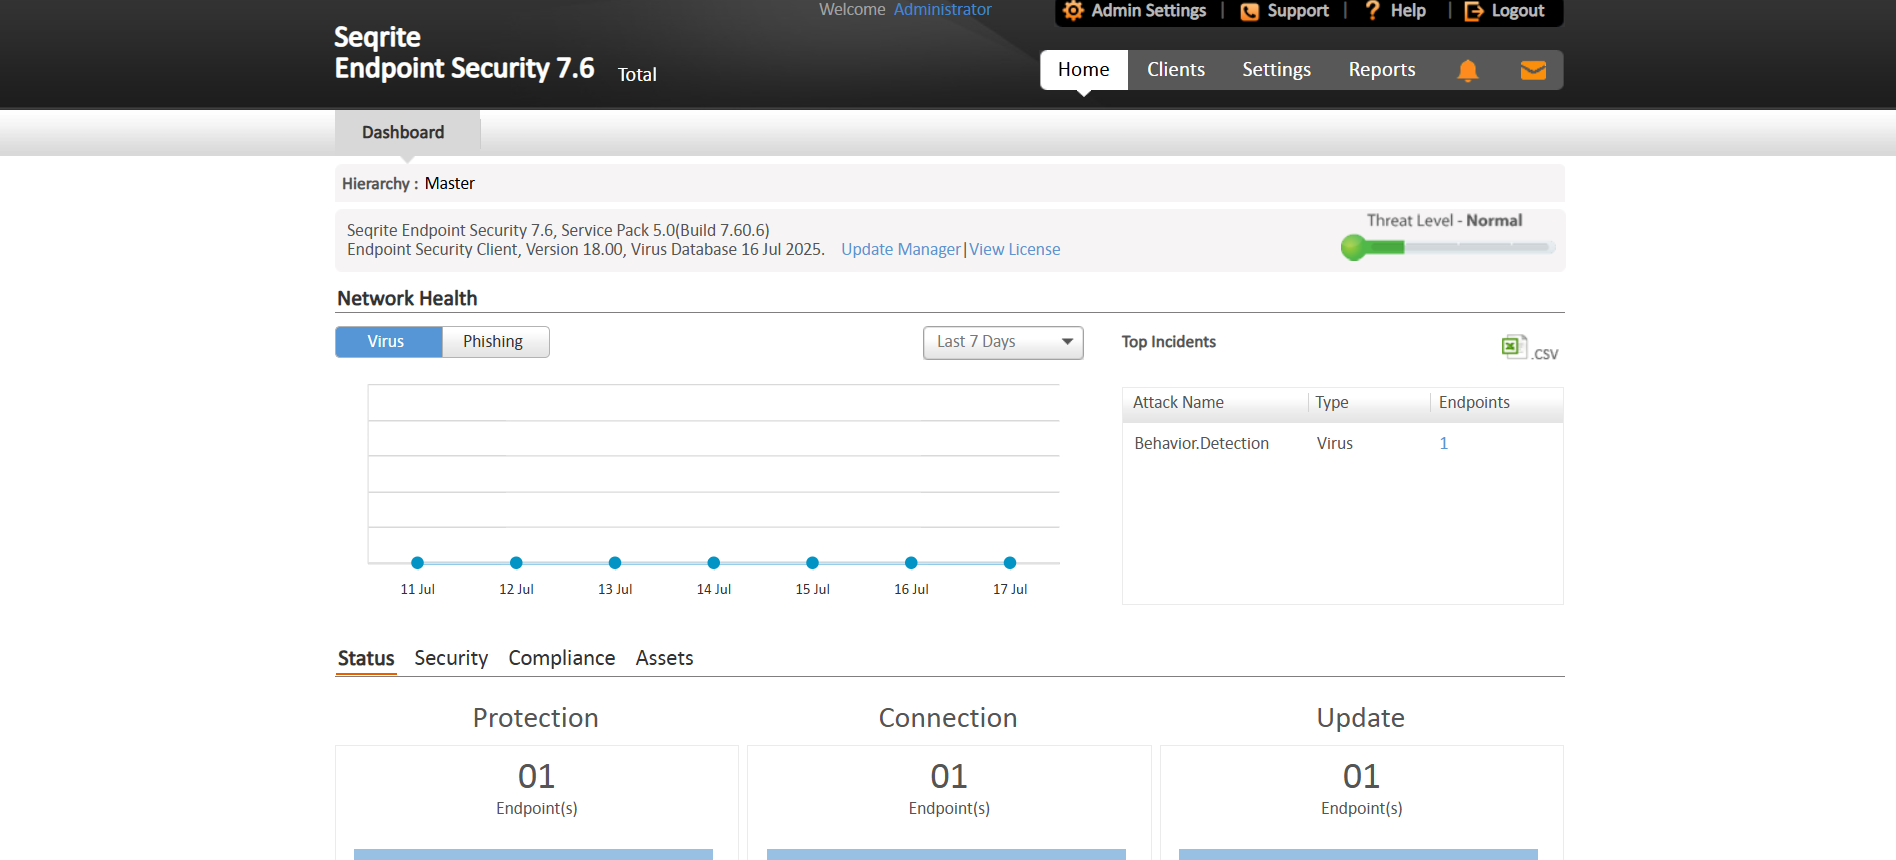The width and height of the screenshot is (1896, 860).
Task: Open the Reports tab
Action: pyautogui.click(x=1381, y=70)
